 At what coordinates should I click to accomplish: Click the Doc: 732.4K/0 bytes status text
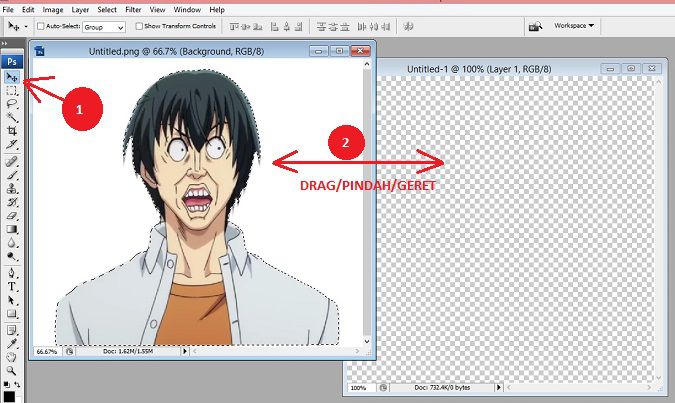[442, 388]
